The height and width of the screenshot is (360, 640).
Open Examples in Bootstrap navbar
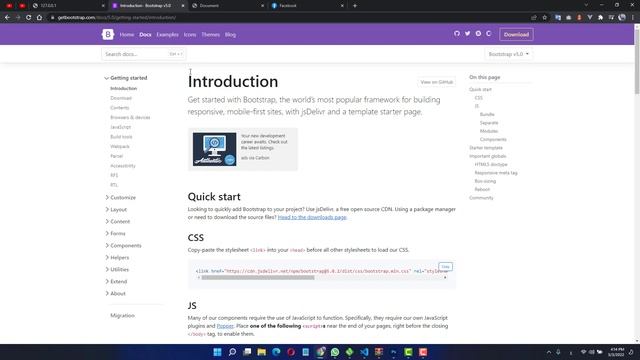tap(167, 35)
